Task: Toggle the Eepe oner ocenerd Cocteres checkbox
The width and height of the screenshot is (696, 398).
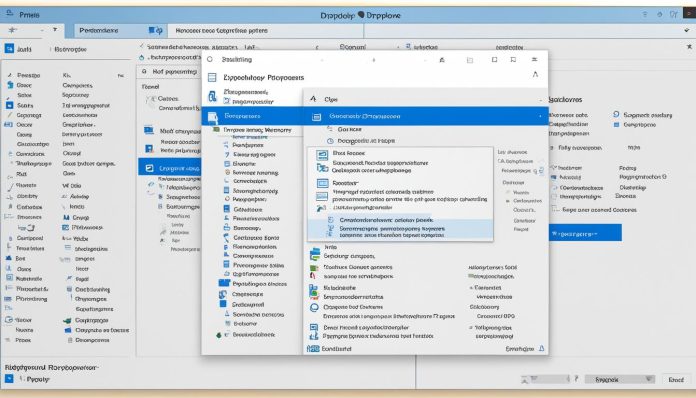Action: pos(554,209)
